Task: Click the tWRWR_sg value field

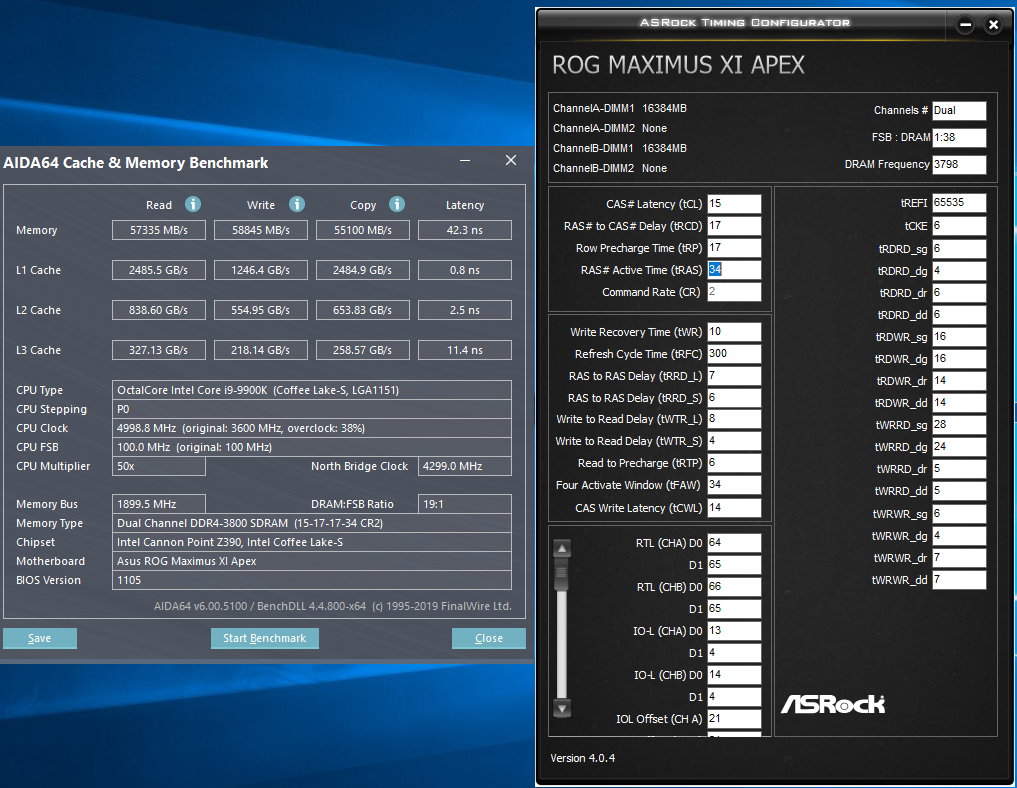Action: tap(959, 514)
